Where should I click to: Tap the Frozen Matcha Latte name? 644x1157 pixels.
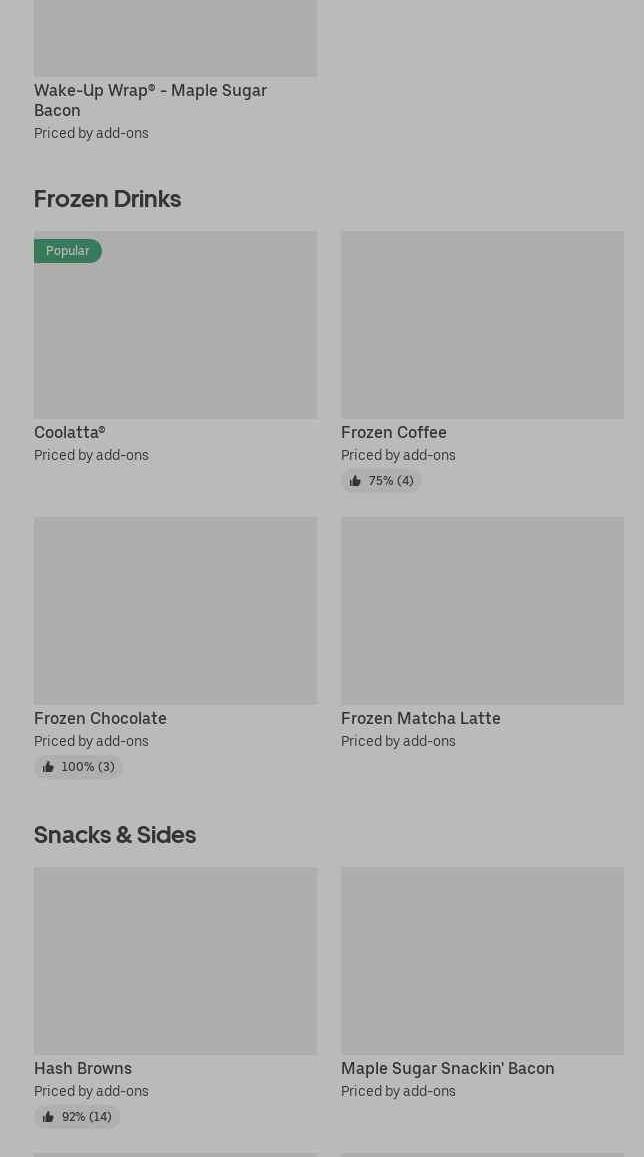421,718
